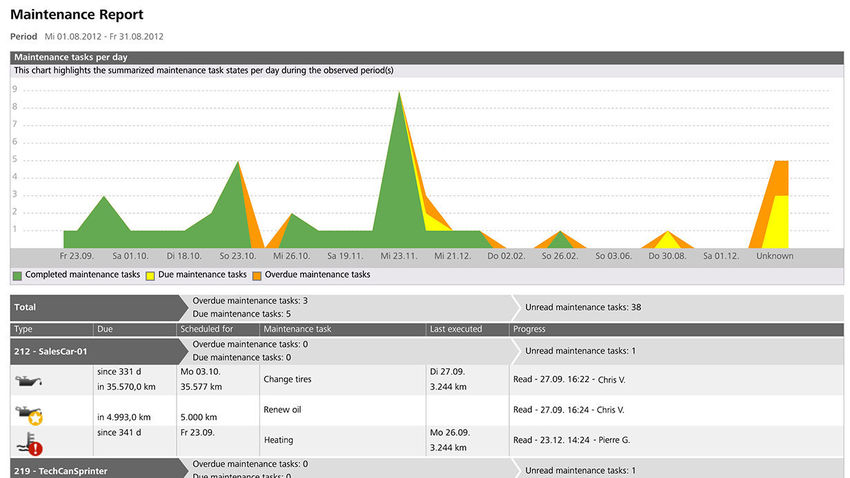Click the 'since 341 d' due cell
850x478 pixels.
coord(119,432)
